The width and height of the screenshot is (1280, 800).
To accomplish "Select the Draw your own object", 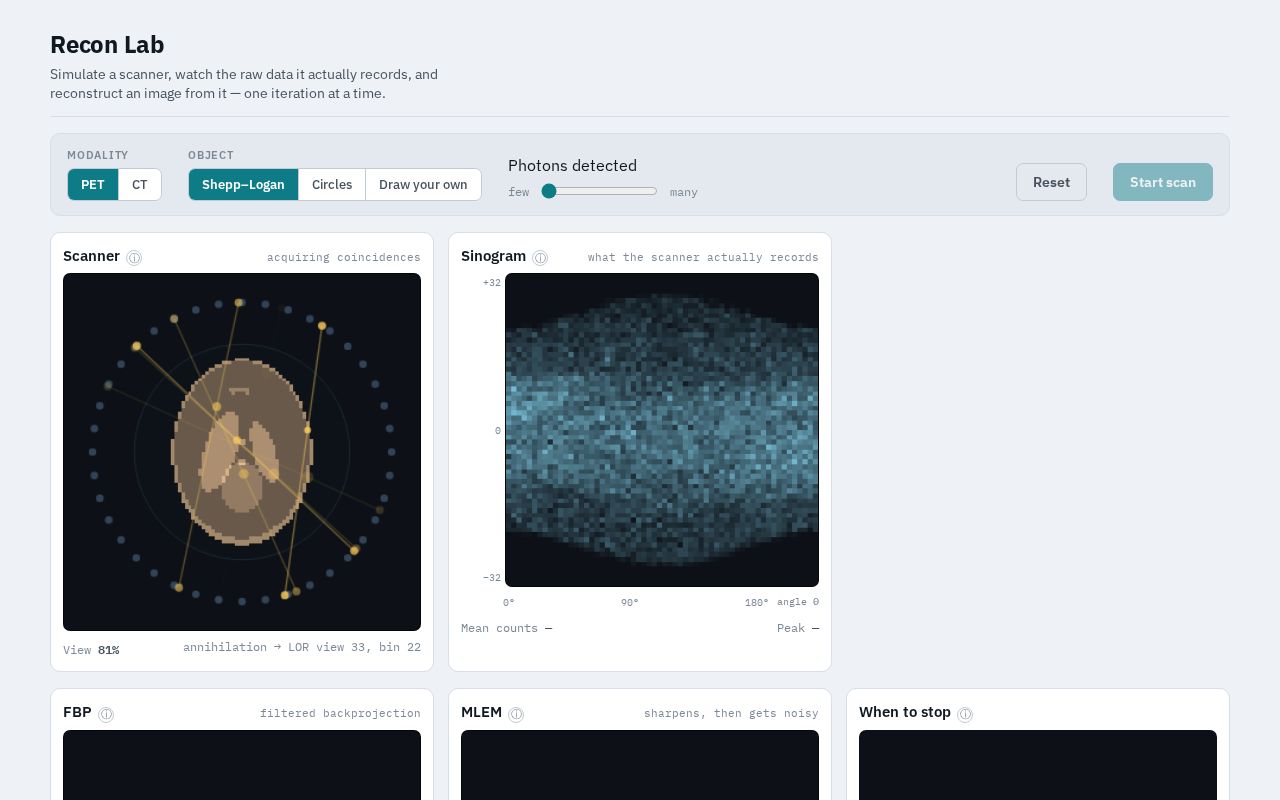I will click(423, 184).
